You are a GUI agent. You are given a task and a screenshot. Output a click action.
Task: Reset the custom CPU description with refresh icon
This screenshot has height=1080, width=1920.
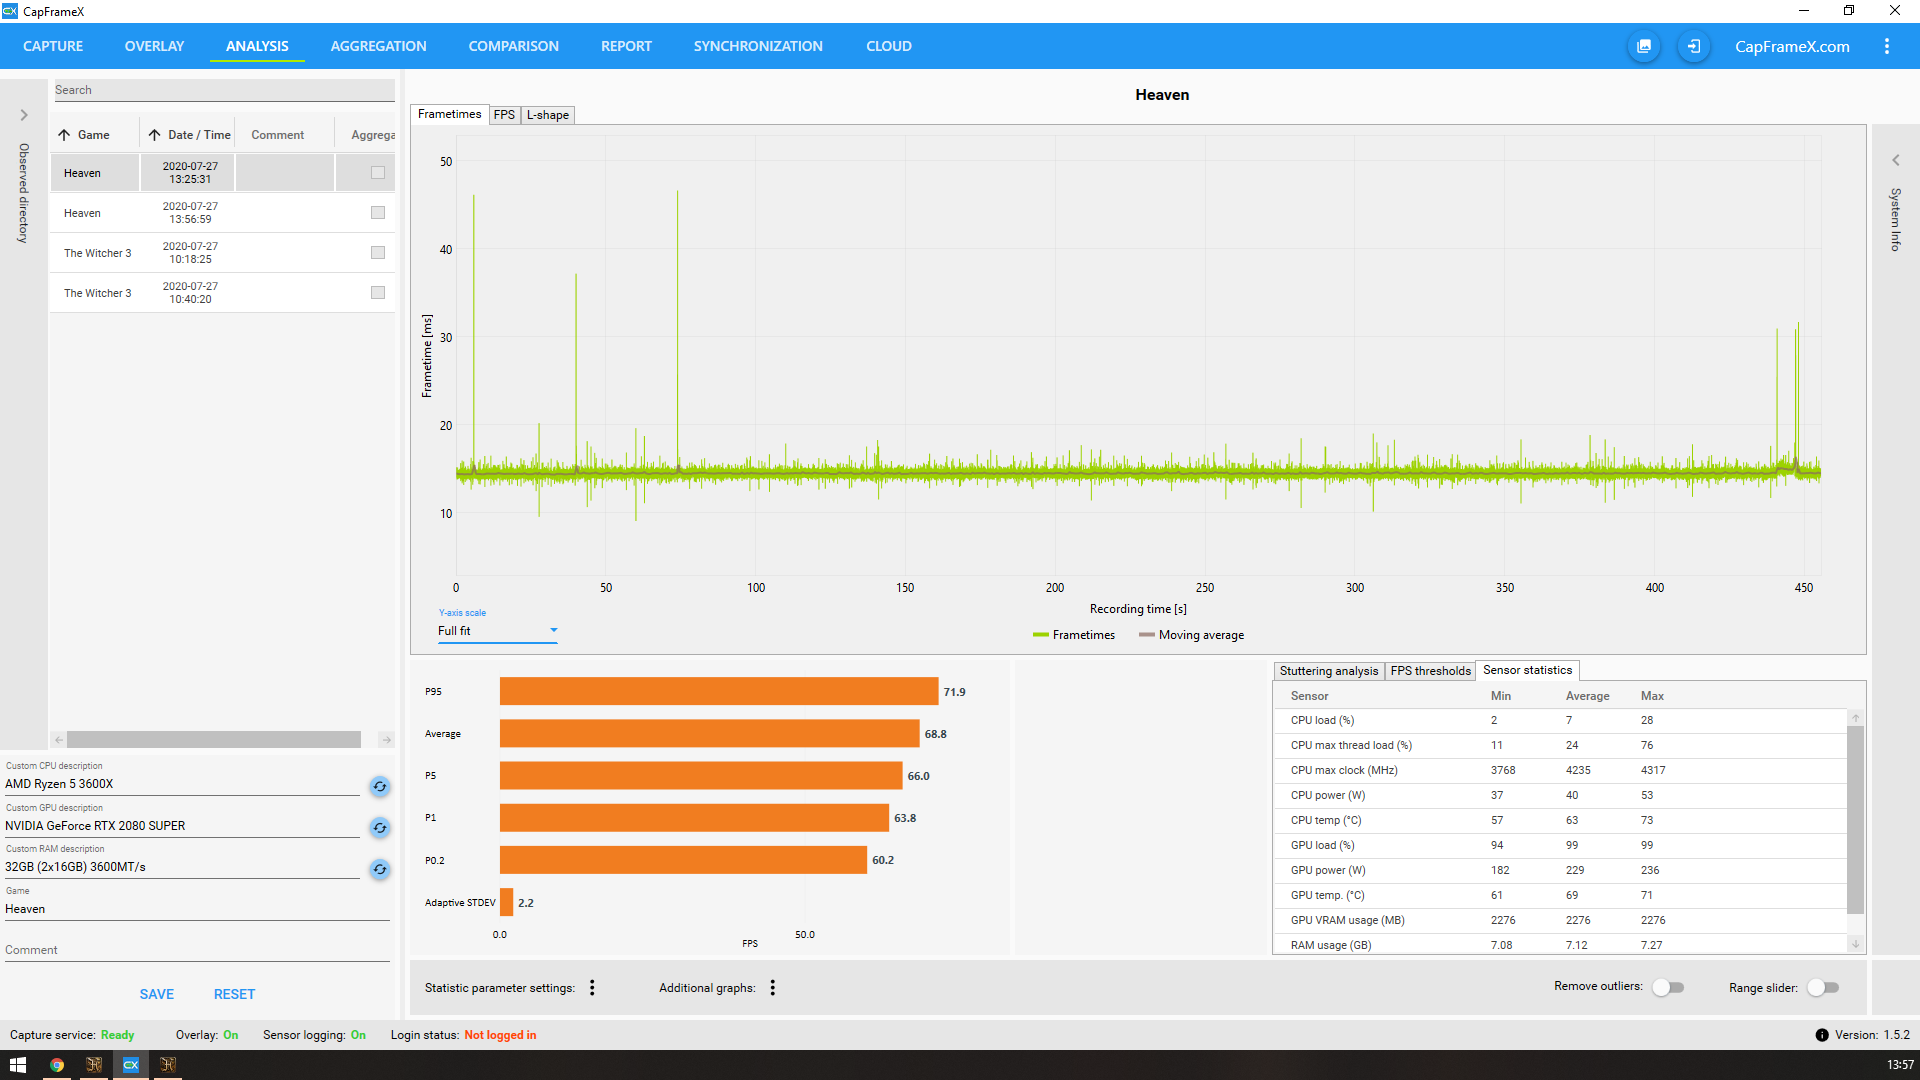pos(379,786)
